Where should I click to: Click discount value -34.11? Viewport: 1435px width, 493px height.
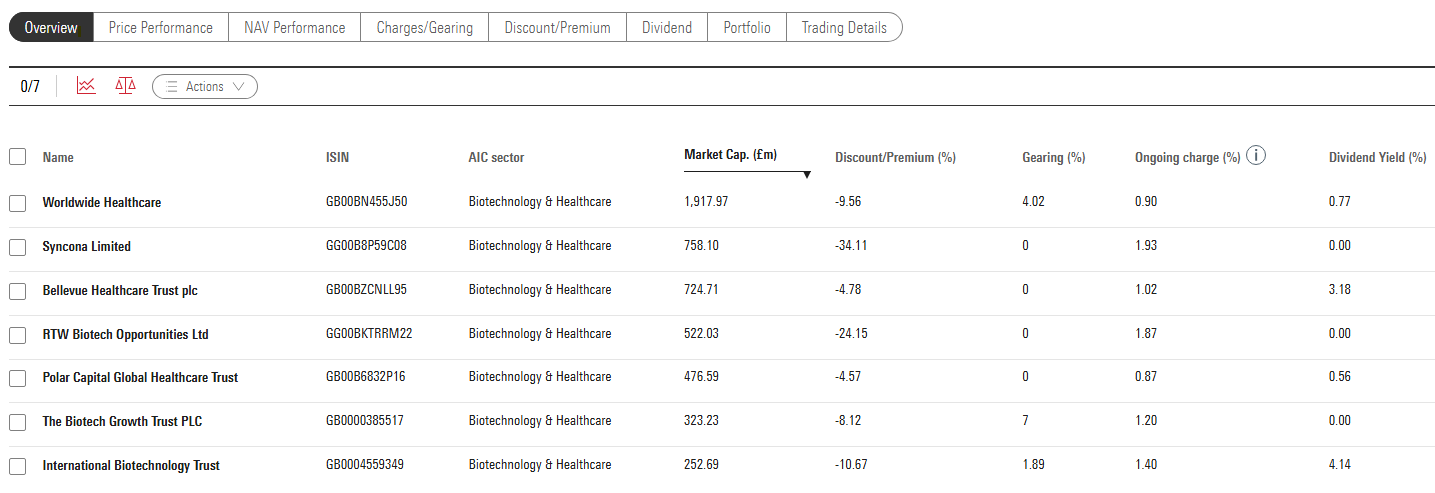click(x=851, y=245)
